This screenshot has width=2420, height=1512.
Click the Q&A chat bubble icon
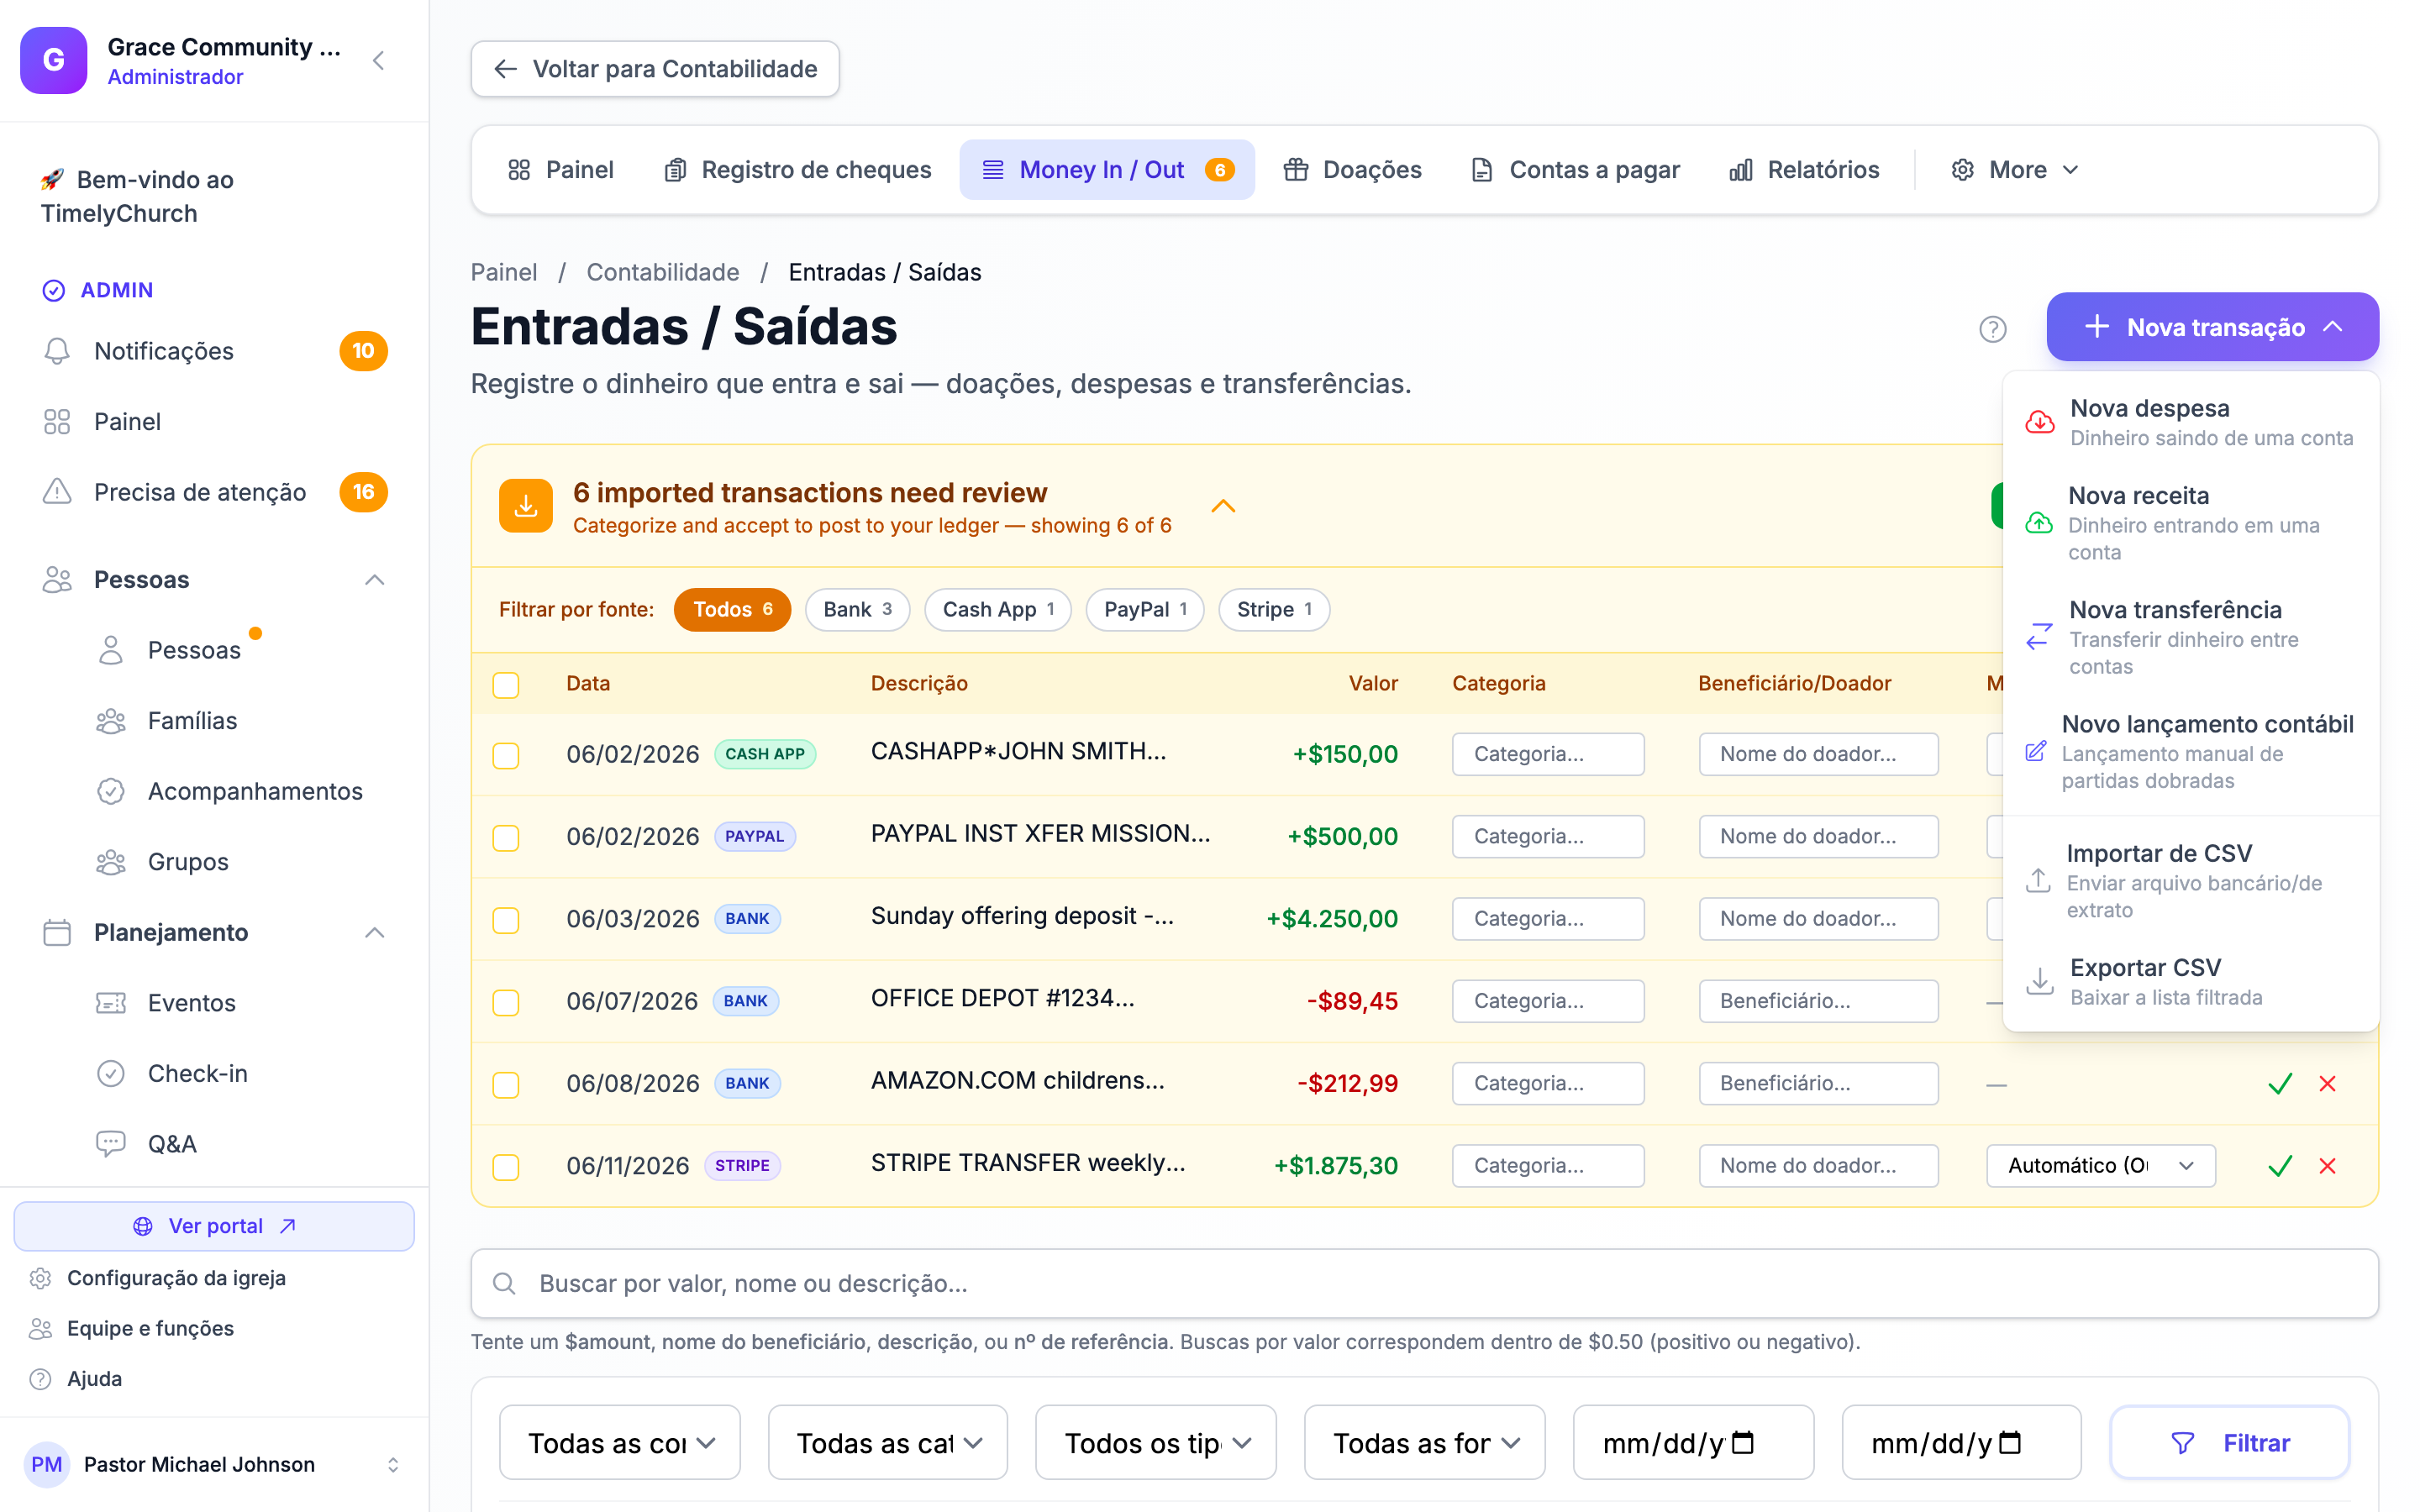click(x=111, y=1143)
